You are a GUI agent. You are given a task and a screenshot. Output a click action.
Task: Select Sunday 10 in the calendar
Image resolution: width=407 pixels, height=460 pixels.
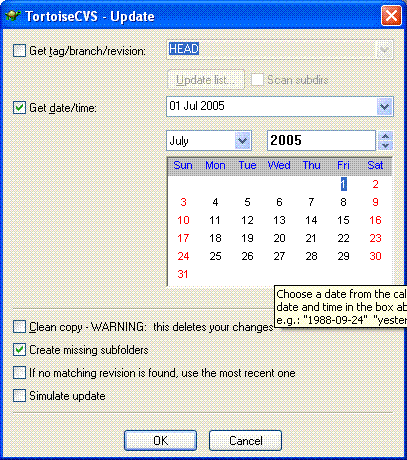pyautogui.click(x=183, y=220)
